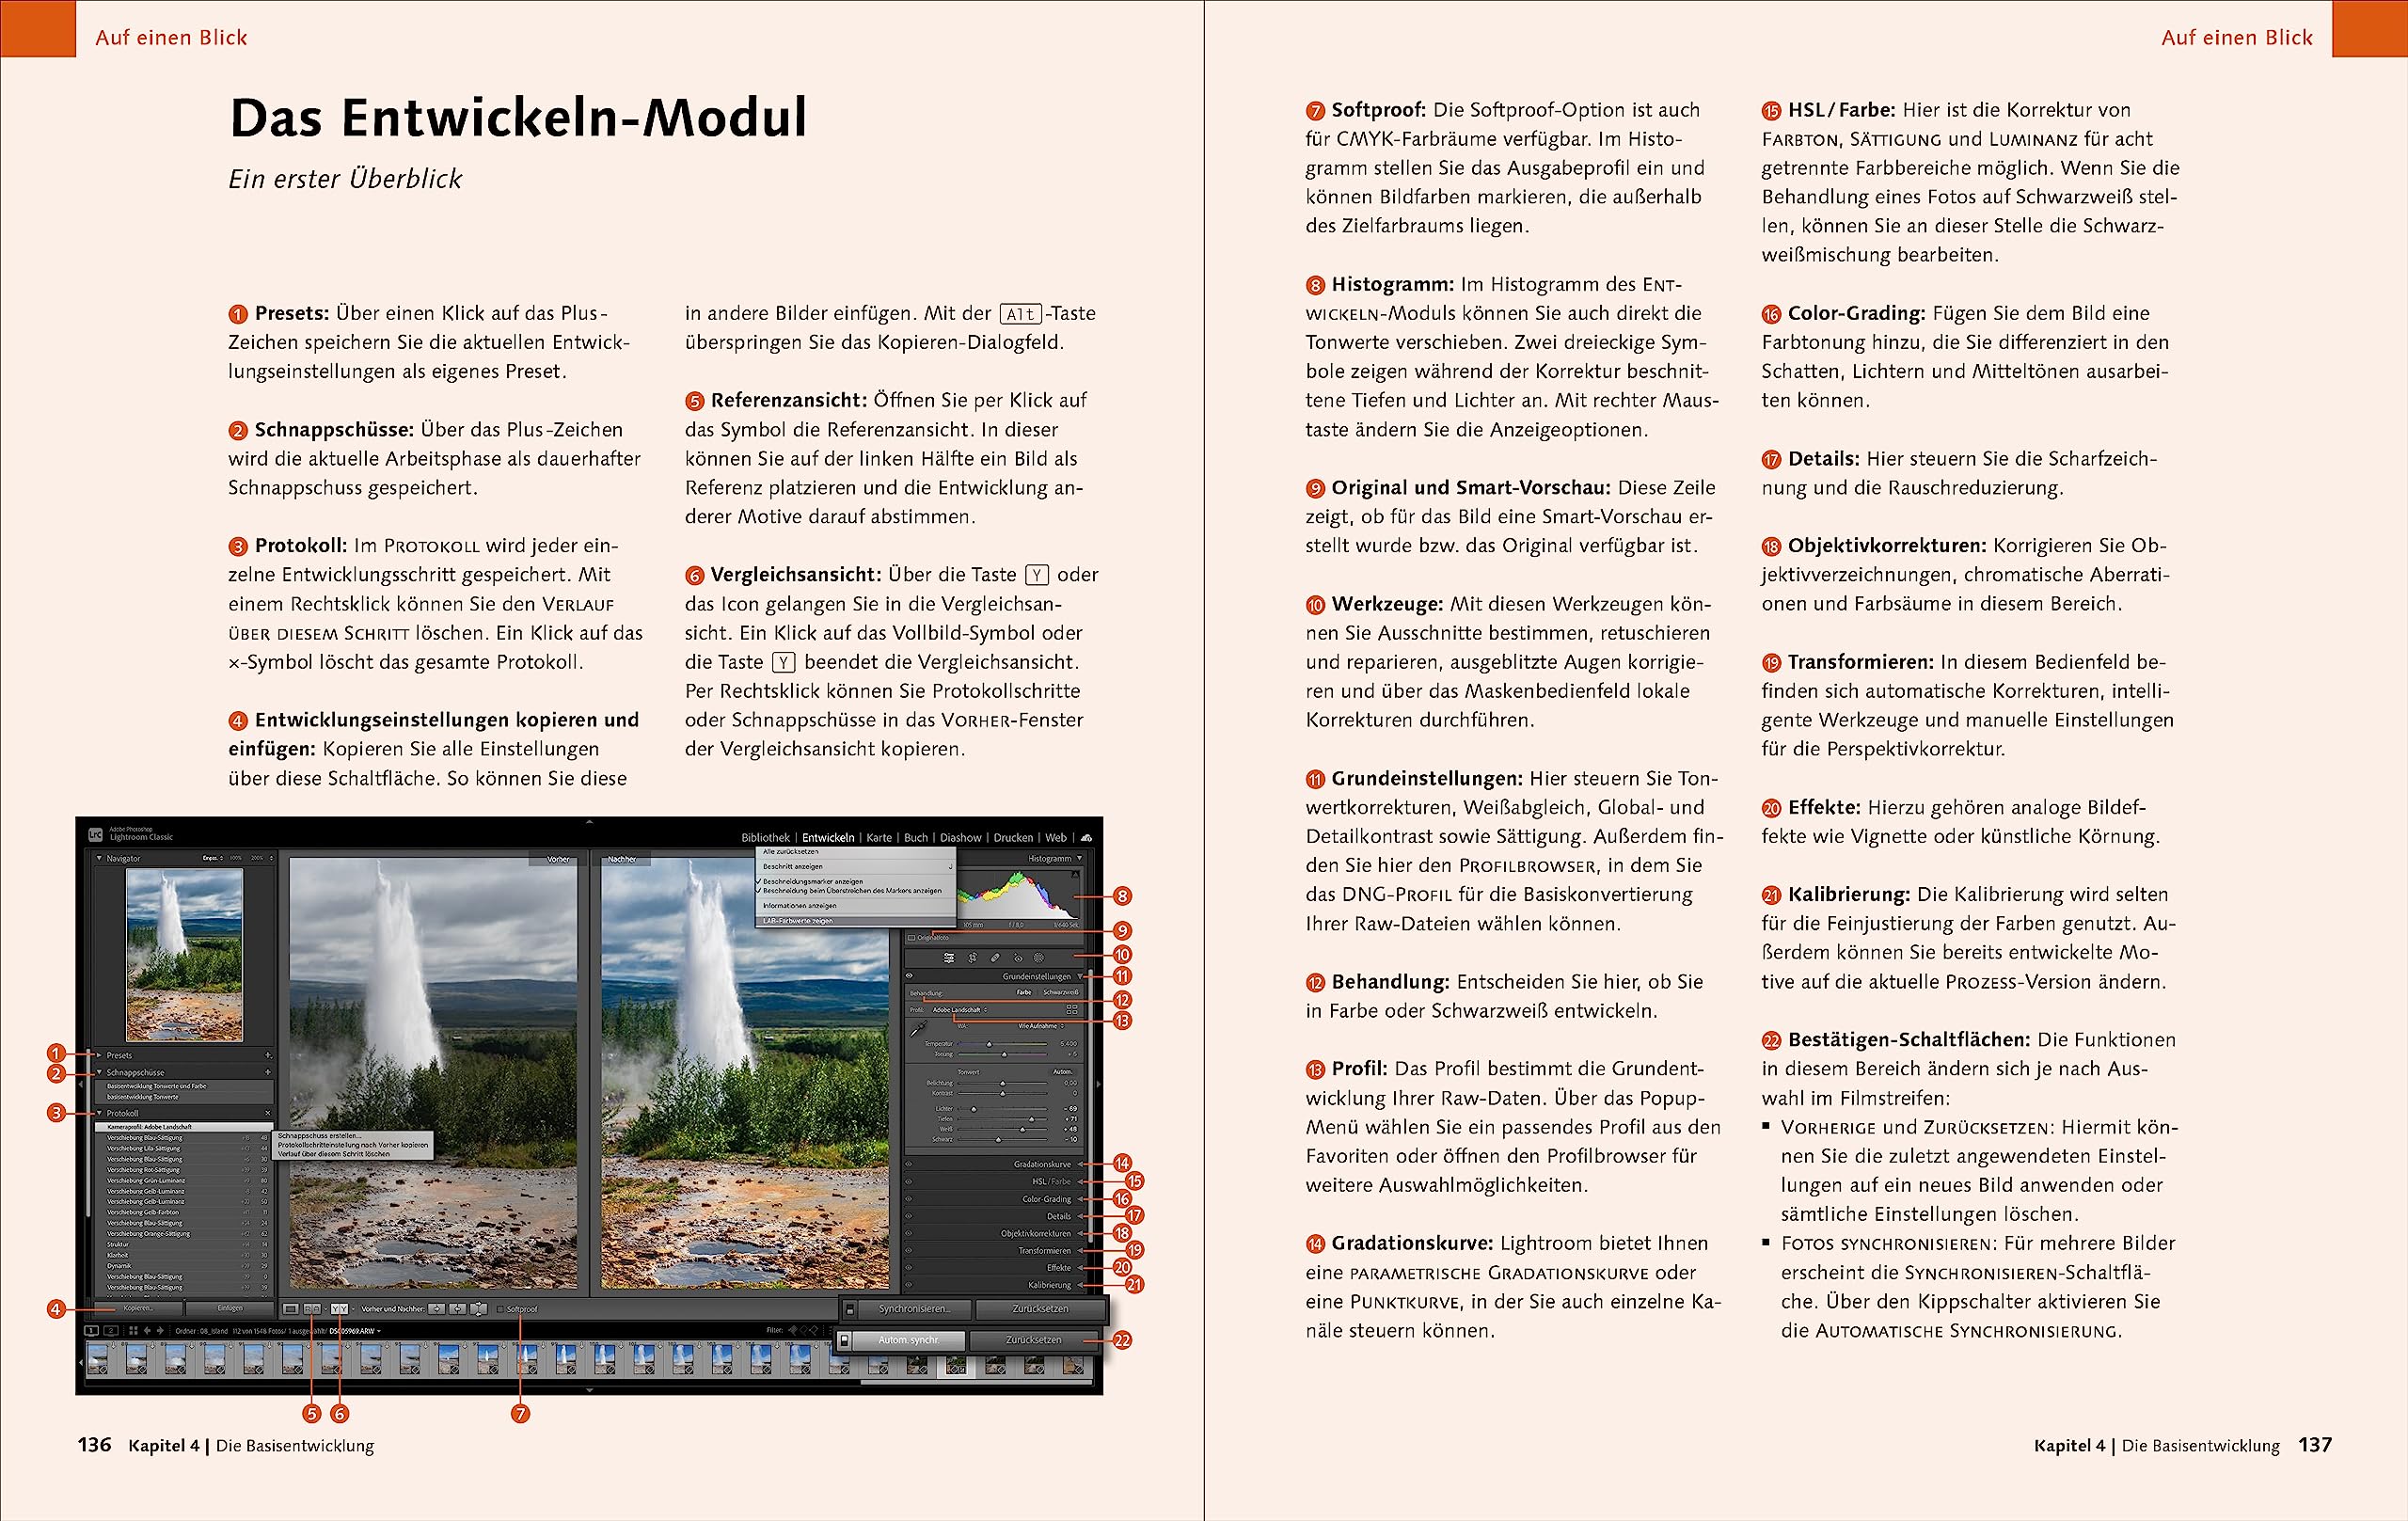This screenshot has width=2408, height=1521.
Task: Open the WA Wie Aufnahme dropdown
Action: pyautogui.click(x=1043, y=1026)
